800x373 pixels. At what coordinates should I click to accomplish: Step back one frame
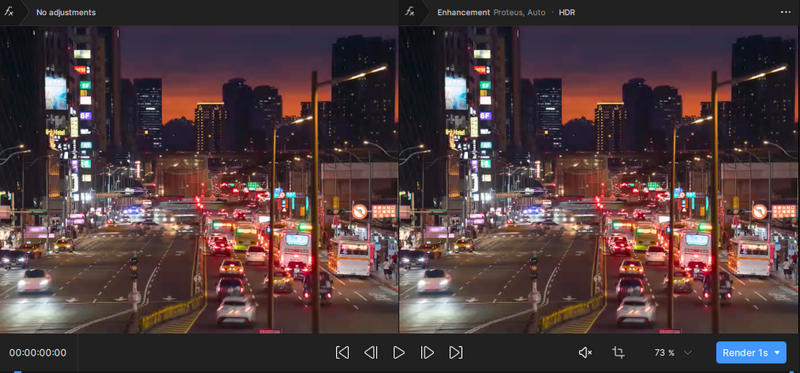pyautogui.click(x=371, y=353)
